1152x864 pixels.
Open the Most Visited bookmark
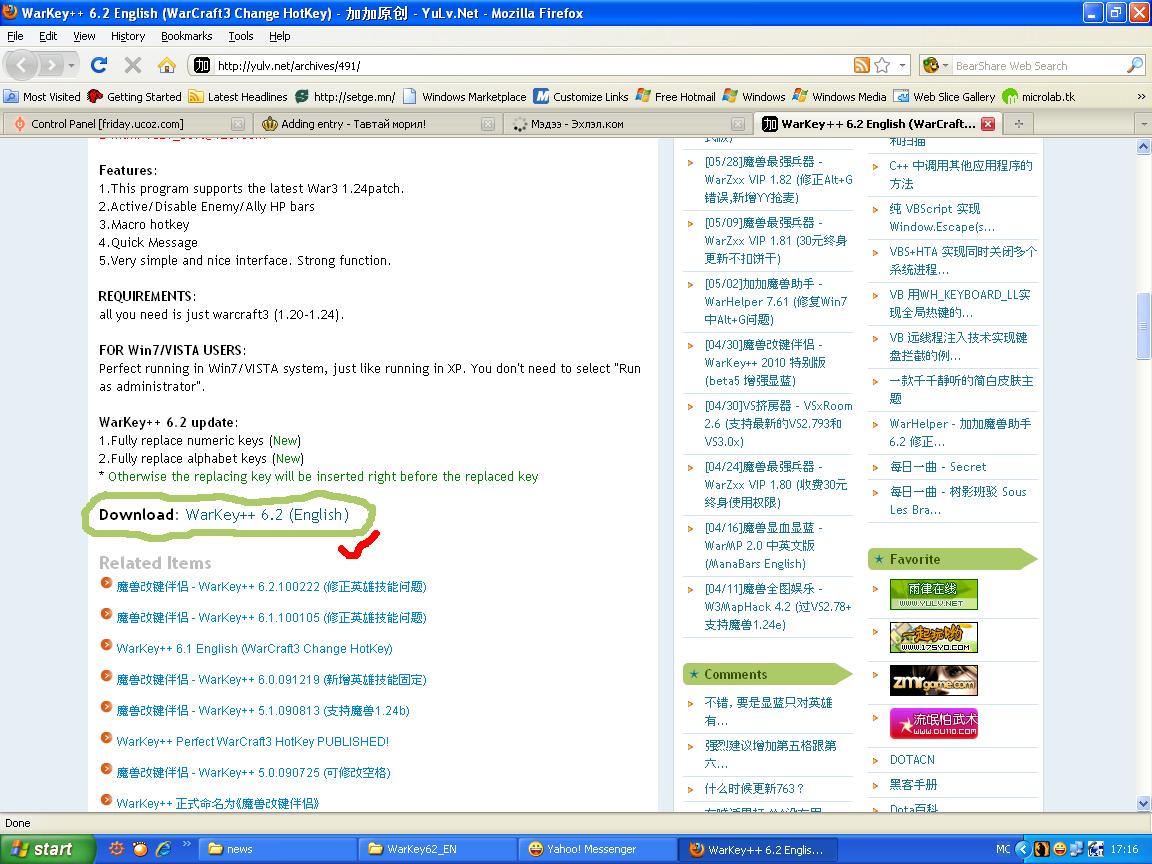[x=43, y=96]
